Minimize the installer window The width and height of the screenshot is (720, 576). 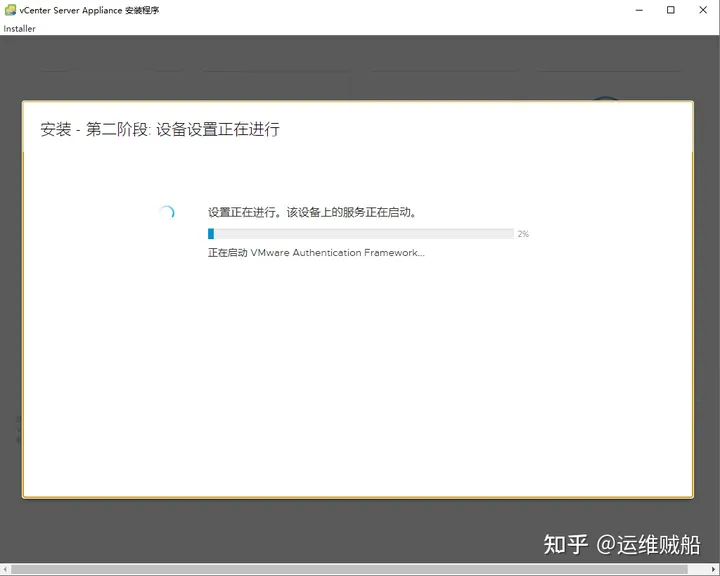(x=638, y=10)
